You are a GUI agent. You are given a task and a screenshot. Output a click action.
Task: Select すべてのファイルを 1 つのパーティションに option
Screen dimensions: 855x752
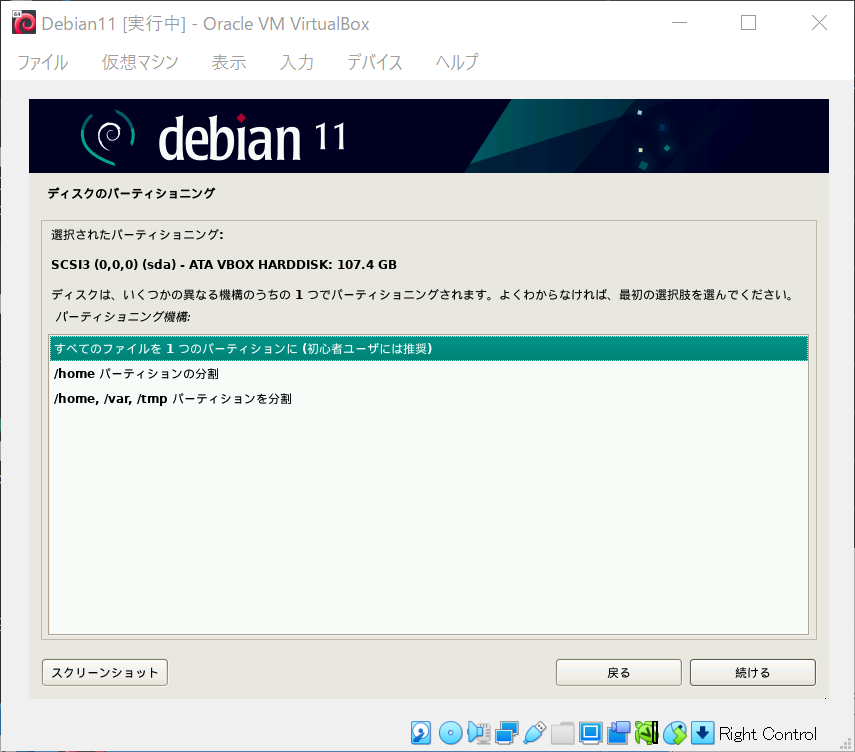[x=429, y=348]
